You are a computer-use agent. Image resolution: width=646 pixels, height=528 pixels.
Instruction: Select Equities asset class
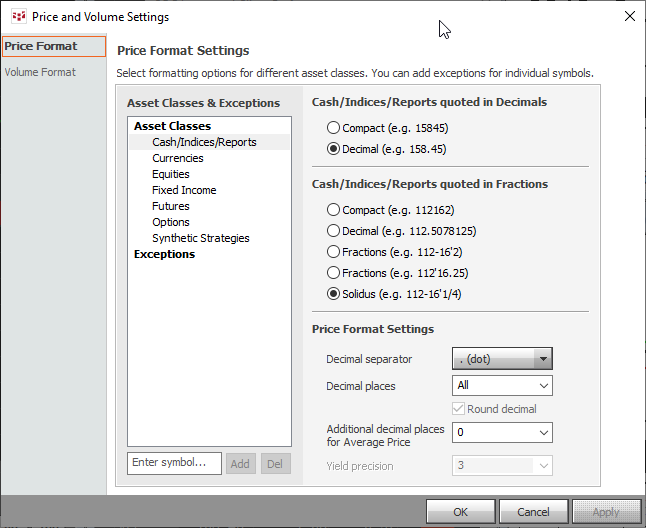[x=172, y=174]
